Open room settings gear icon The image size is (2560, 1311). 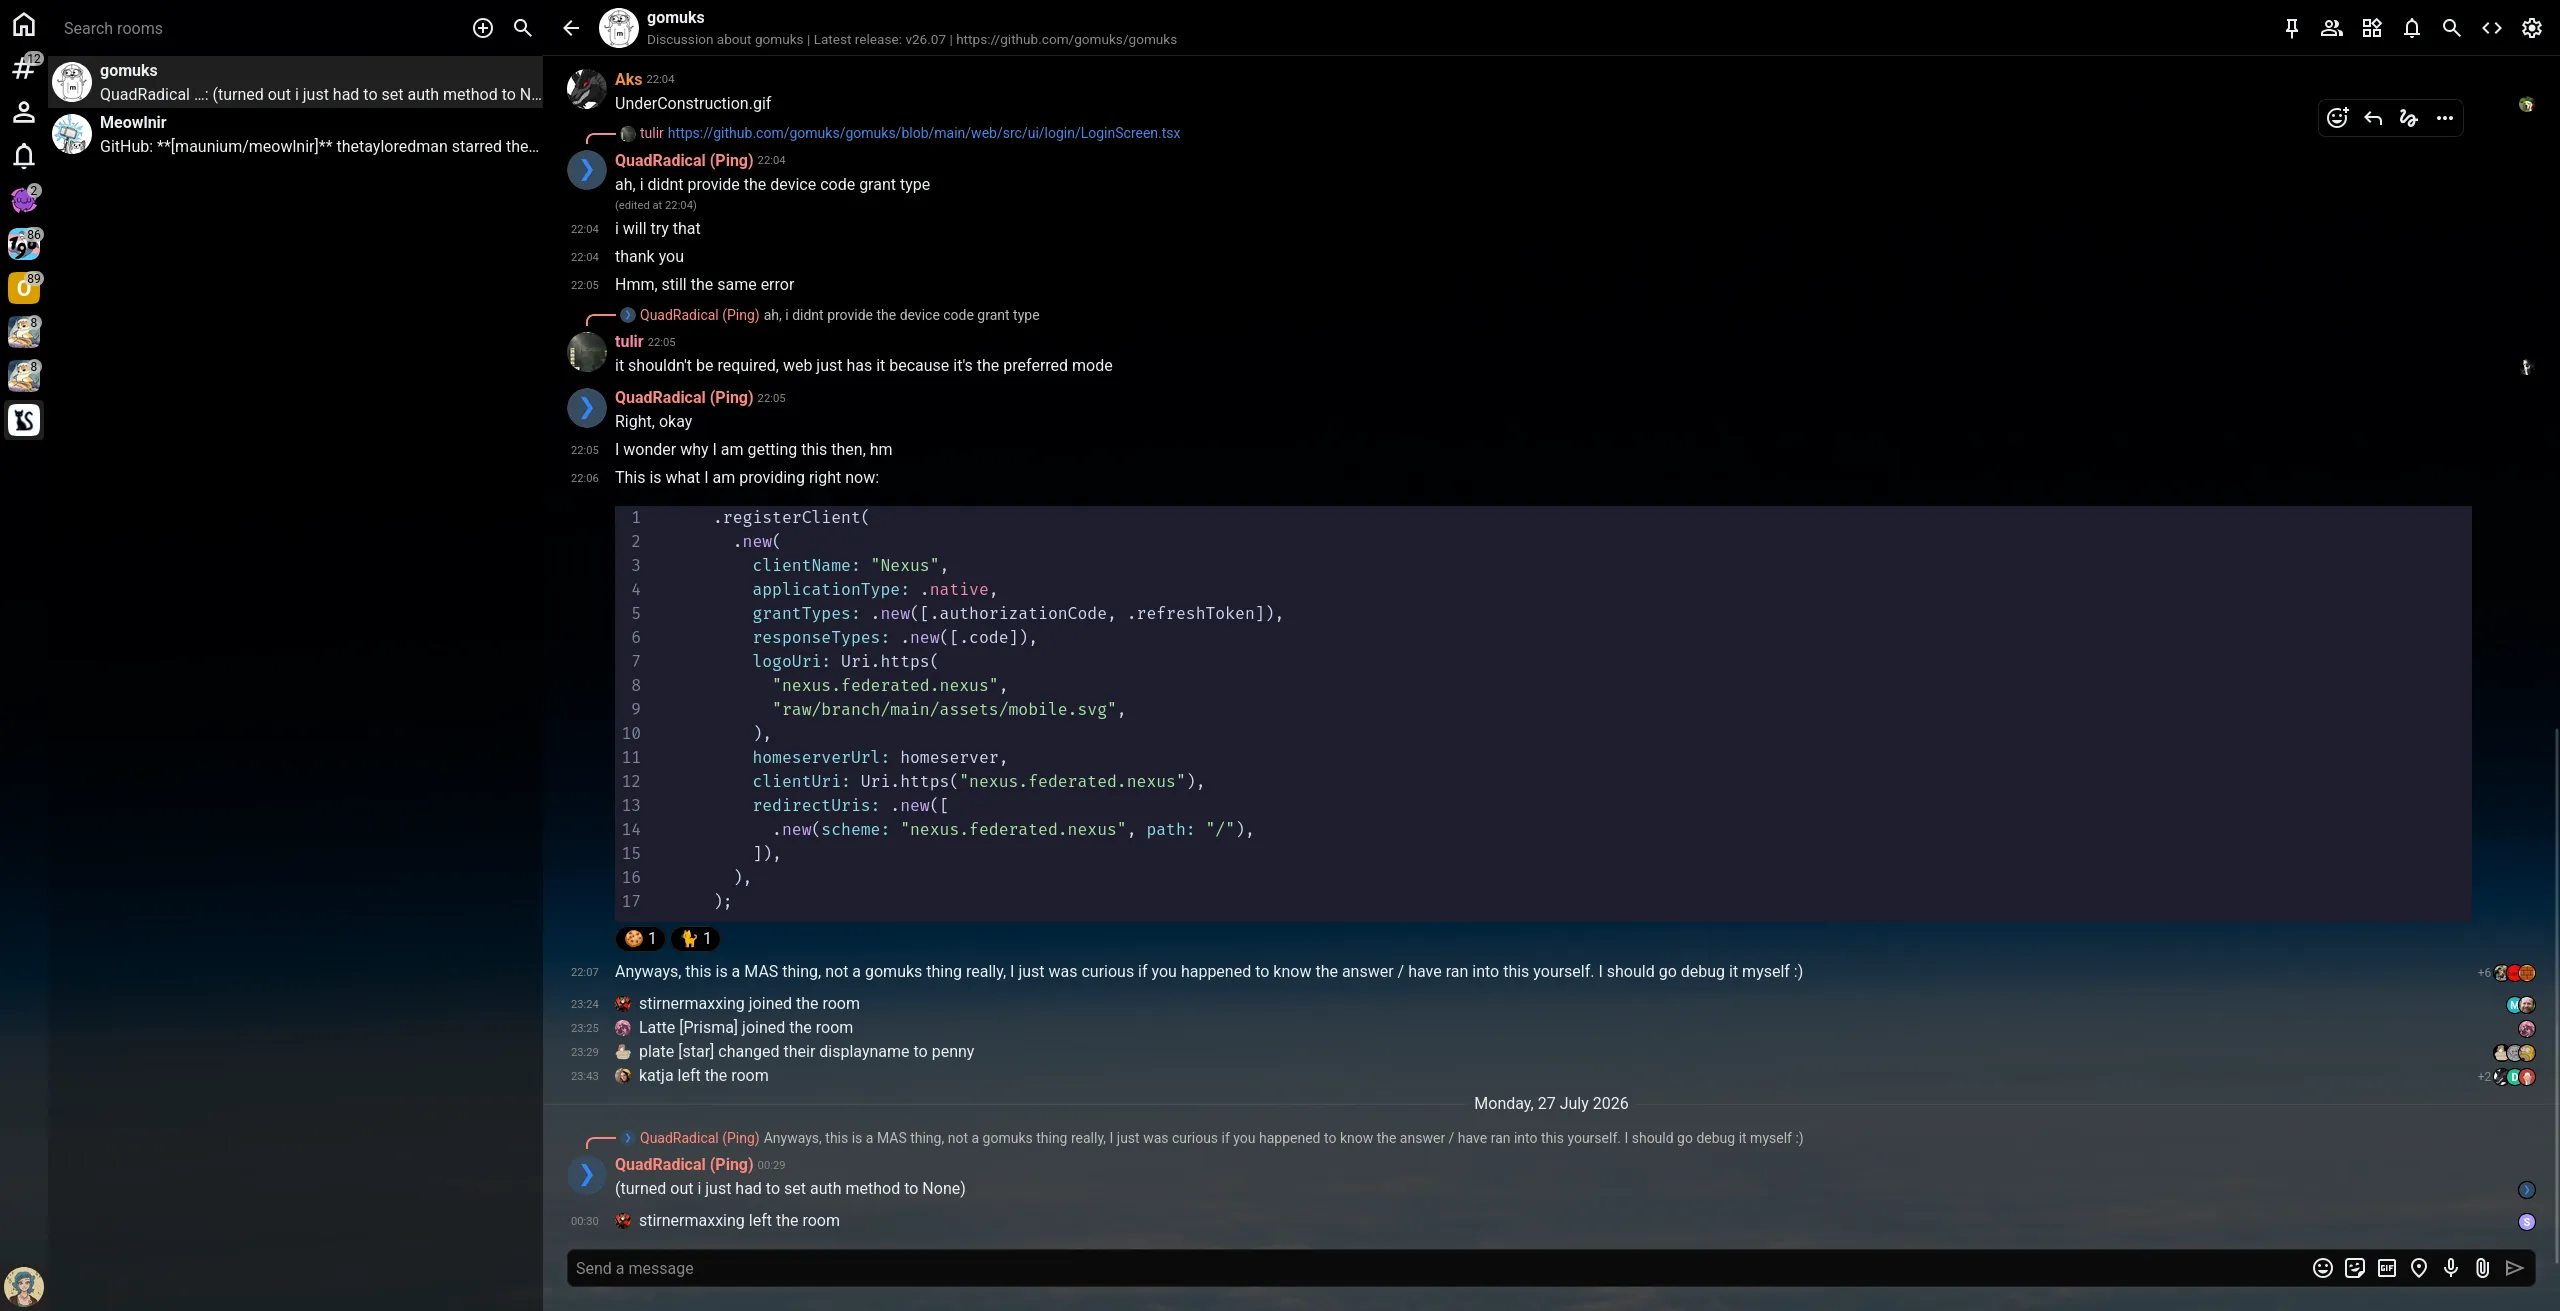coord(2532,28)
